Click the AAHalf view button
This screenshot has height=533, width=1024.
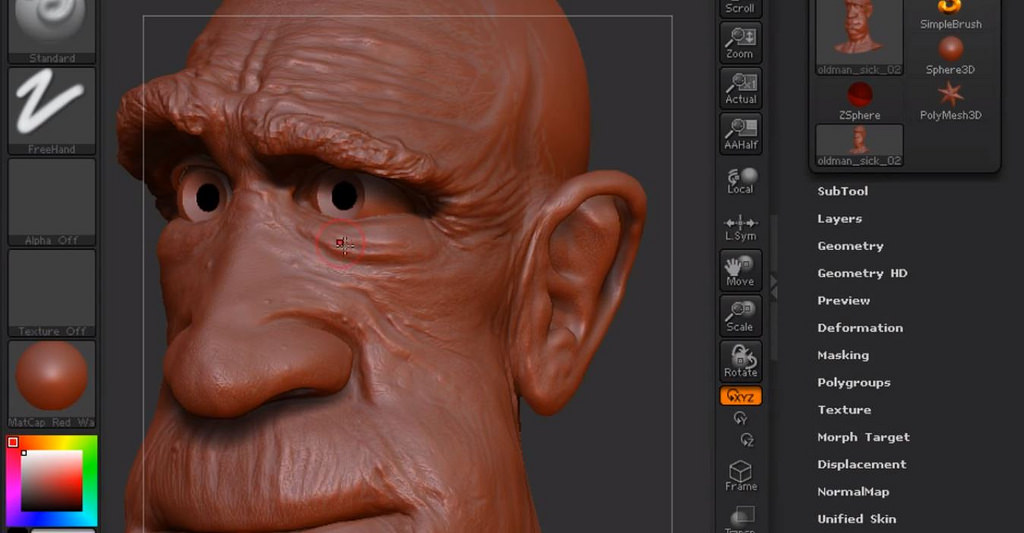coord(741,133)
